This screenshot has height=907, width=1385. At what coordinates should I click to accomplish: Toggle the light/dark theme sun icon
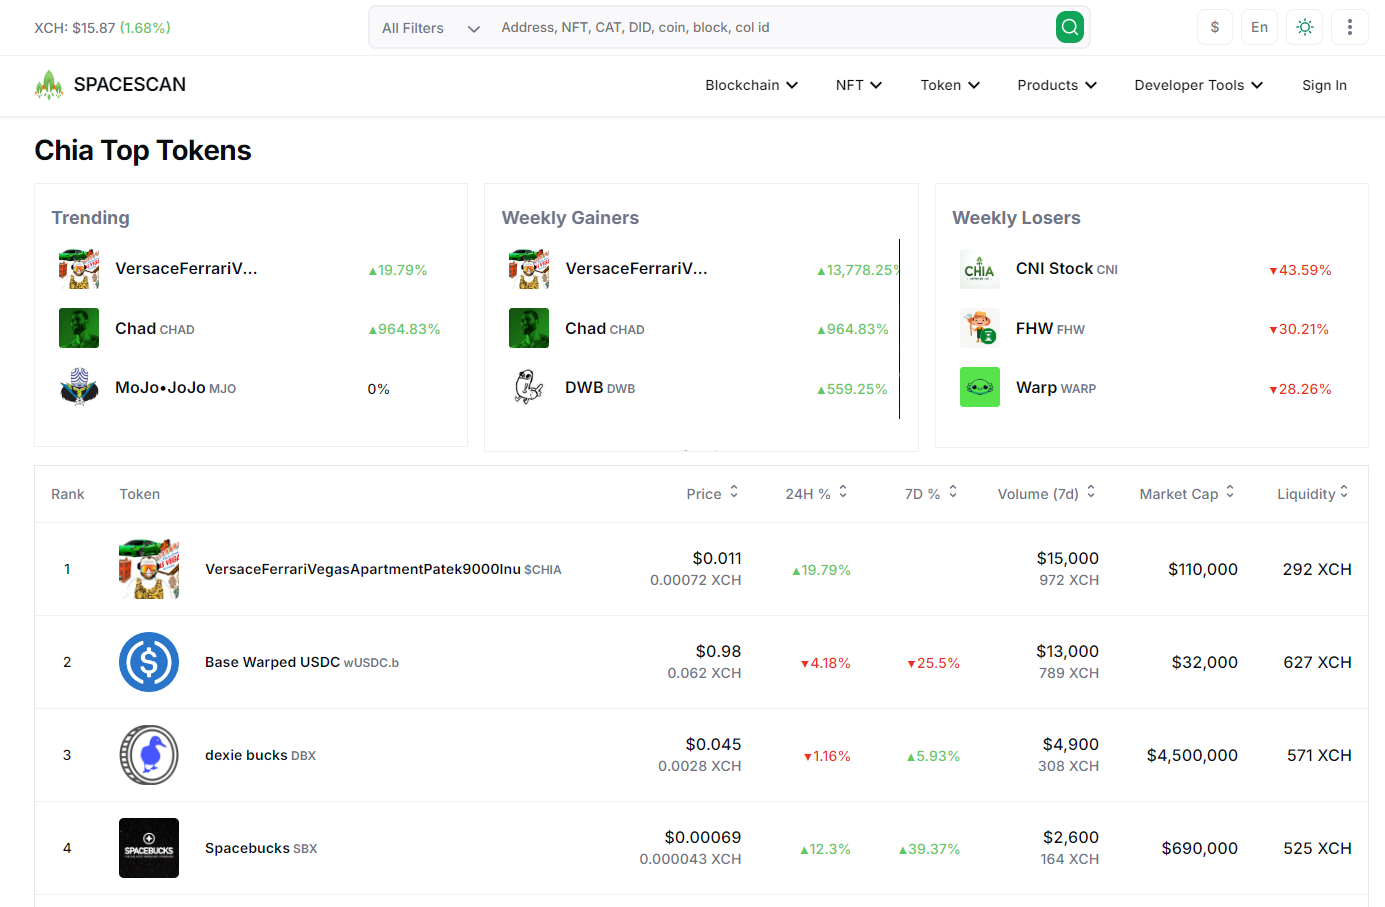click(x=1304, y=27)
